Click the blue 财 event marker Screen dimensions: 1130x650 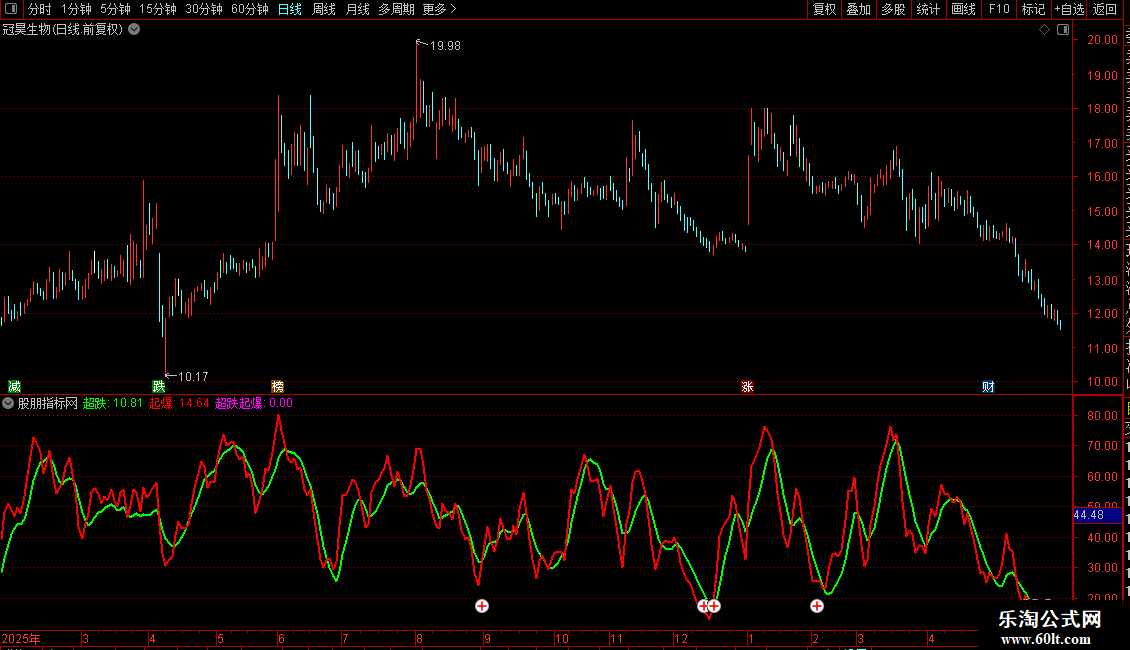click(x=988, y=387)
